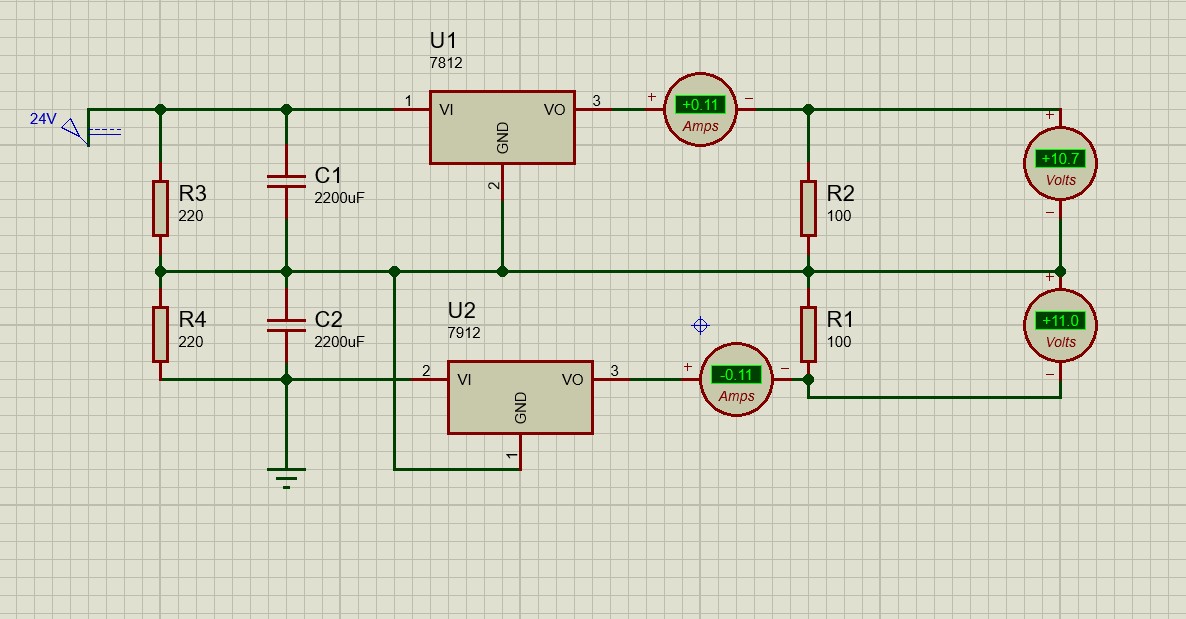Select the ammeter reading -0.11 Amps
Screen dimensions: 1186x619
[x=736, y=380]
